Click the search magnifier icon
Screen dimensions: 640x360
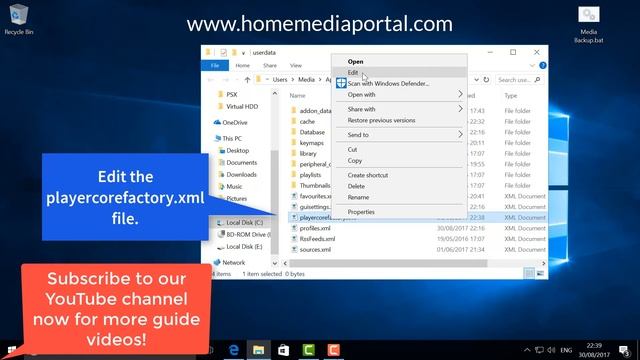538,80
